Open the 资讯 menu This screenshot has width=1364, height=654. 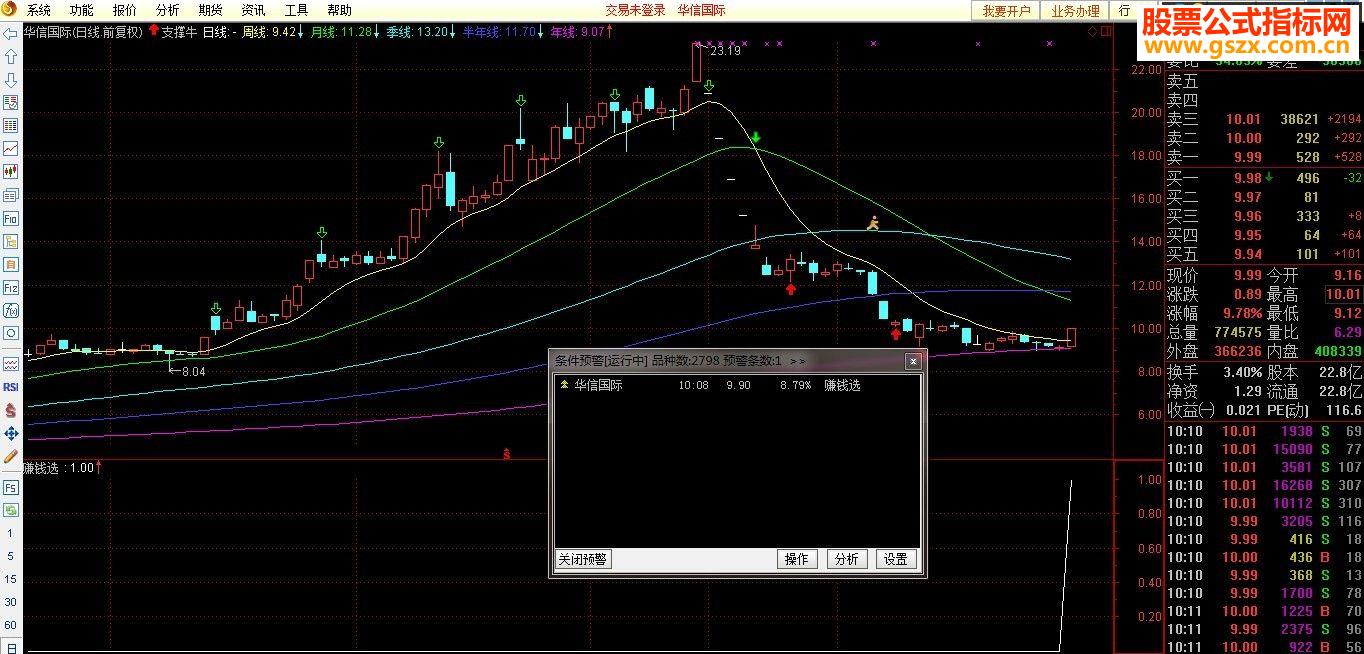[253, 10]
